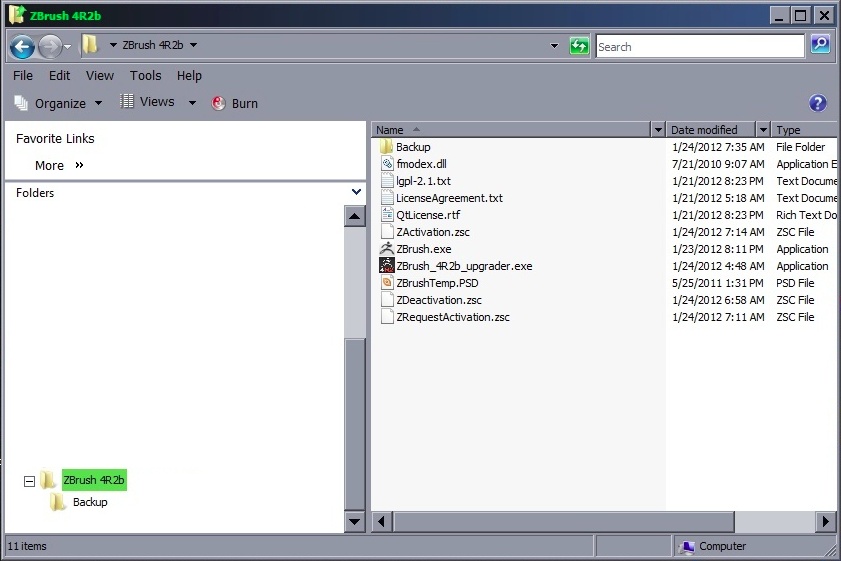Open the Edit menu

[x=59, y=76]
